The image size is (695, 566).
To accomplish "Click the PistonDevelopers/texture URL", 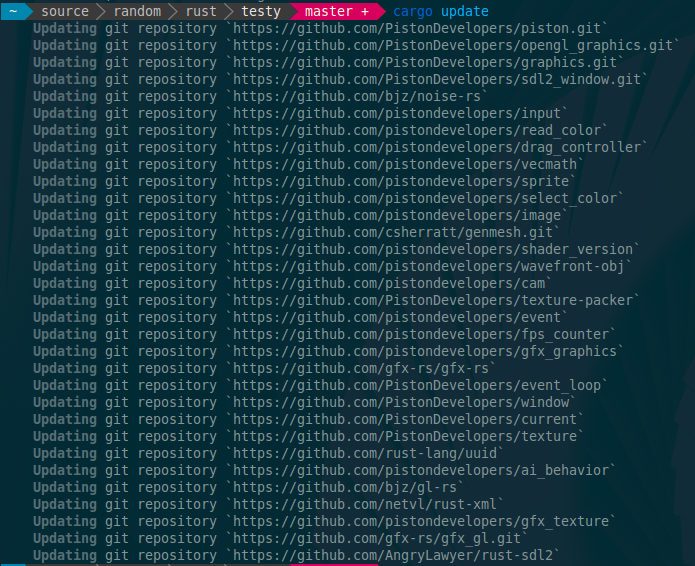I will pyautogui.click(x=405, y=436).
